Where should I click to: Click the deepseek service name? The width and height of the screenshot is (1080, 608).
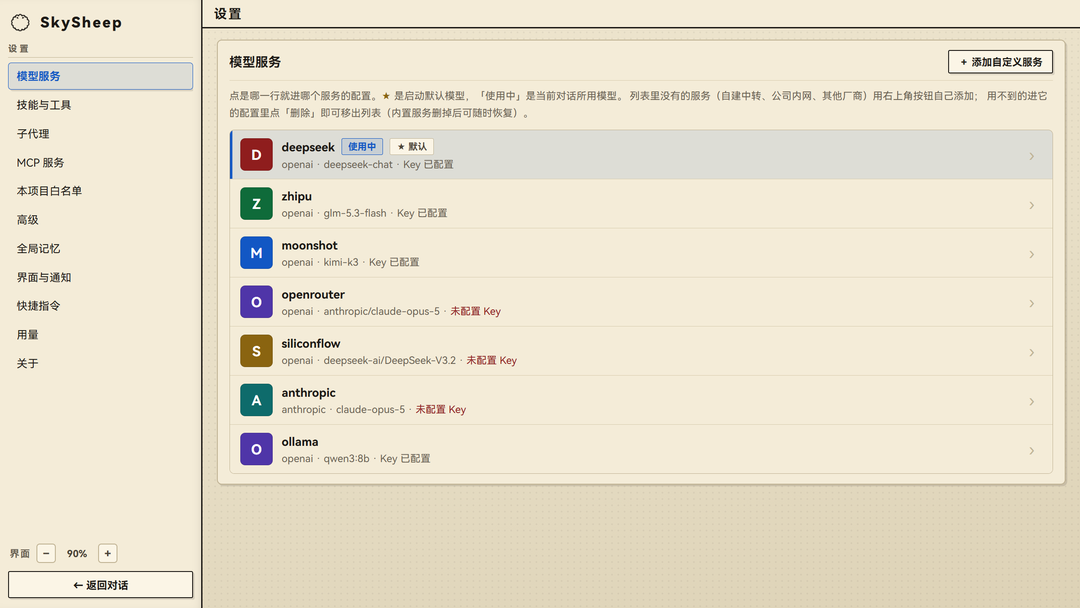(x=308, y=147)
